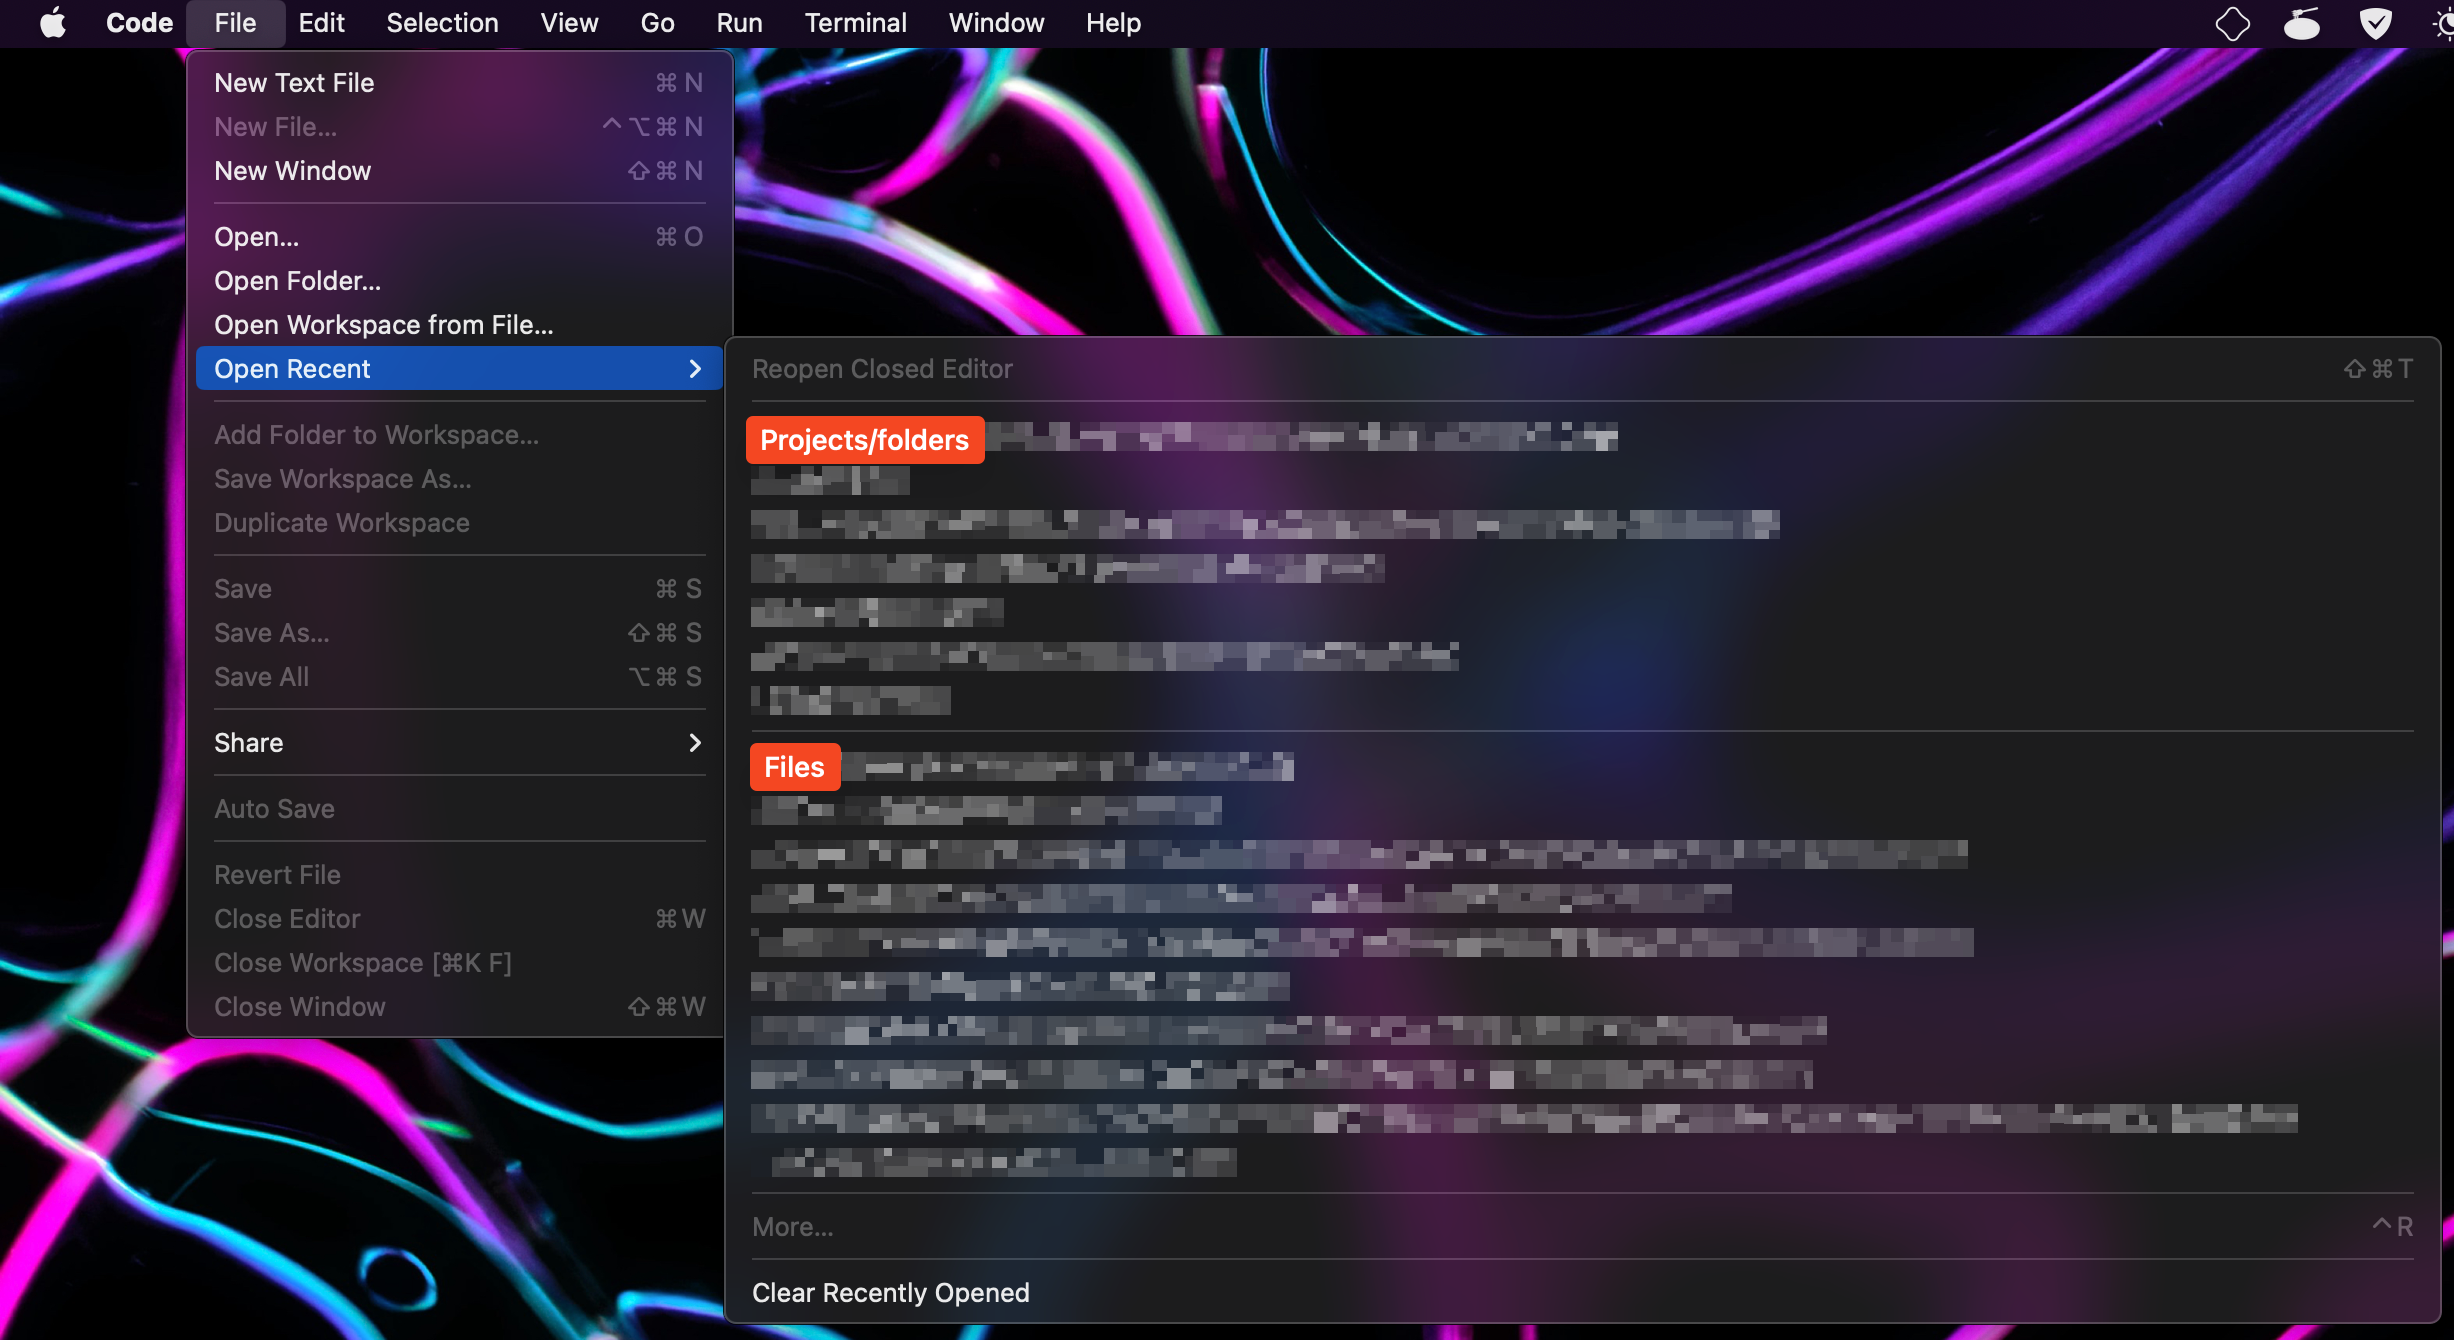Screen dimensions: 2454x1340
Task: Open the Go menu
Action: pyautogui.click(x=657, y=23)
